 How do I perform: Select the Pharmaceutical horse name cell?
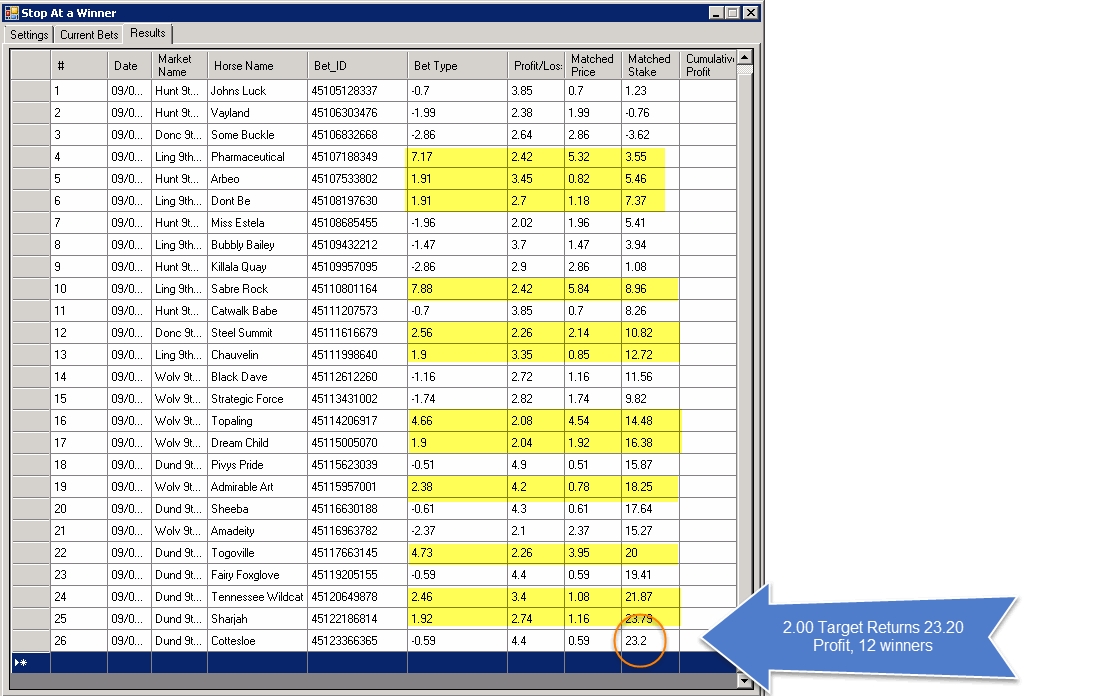[256, 157]
